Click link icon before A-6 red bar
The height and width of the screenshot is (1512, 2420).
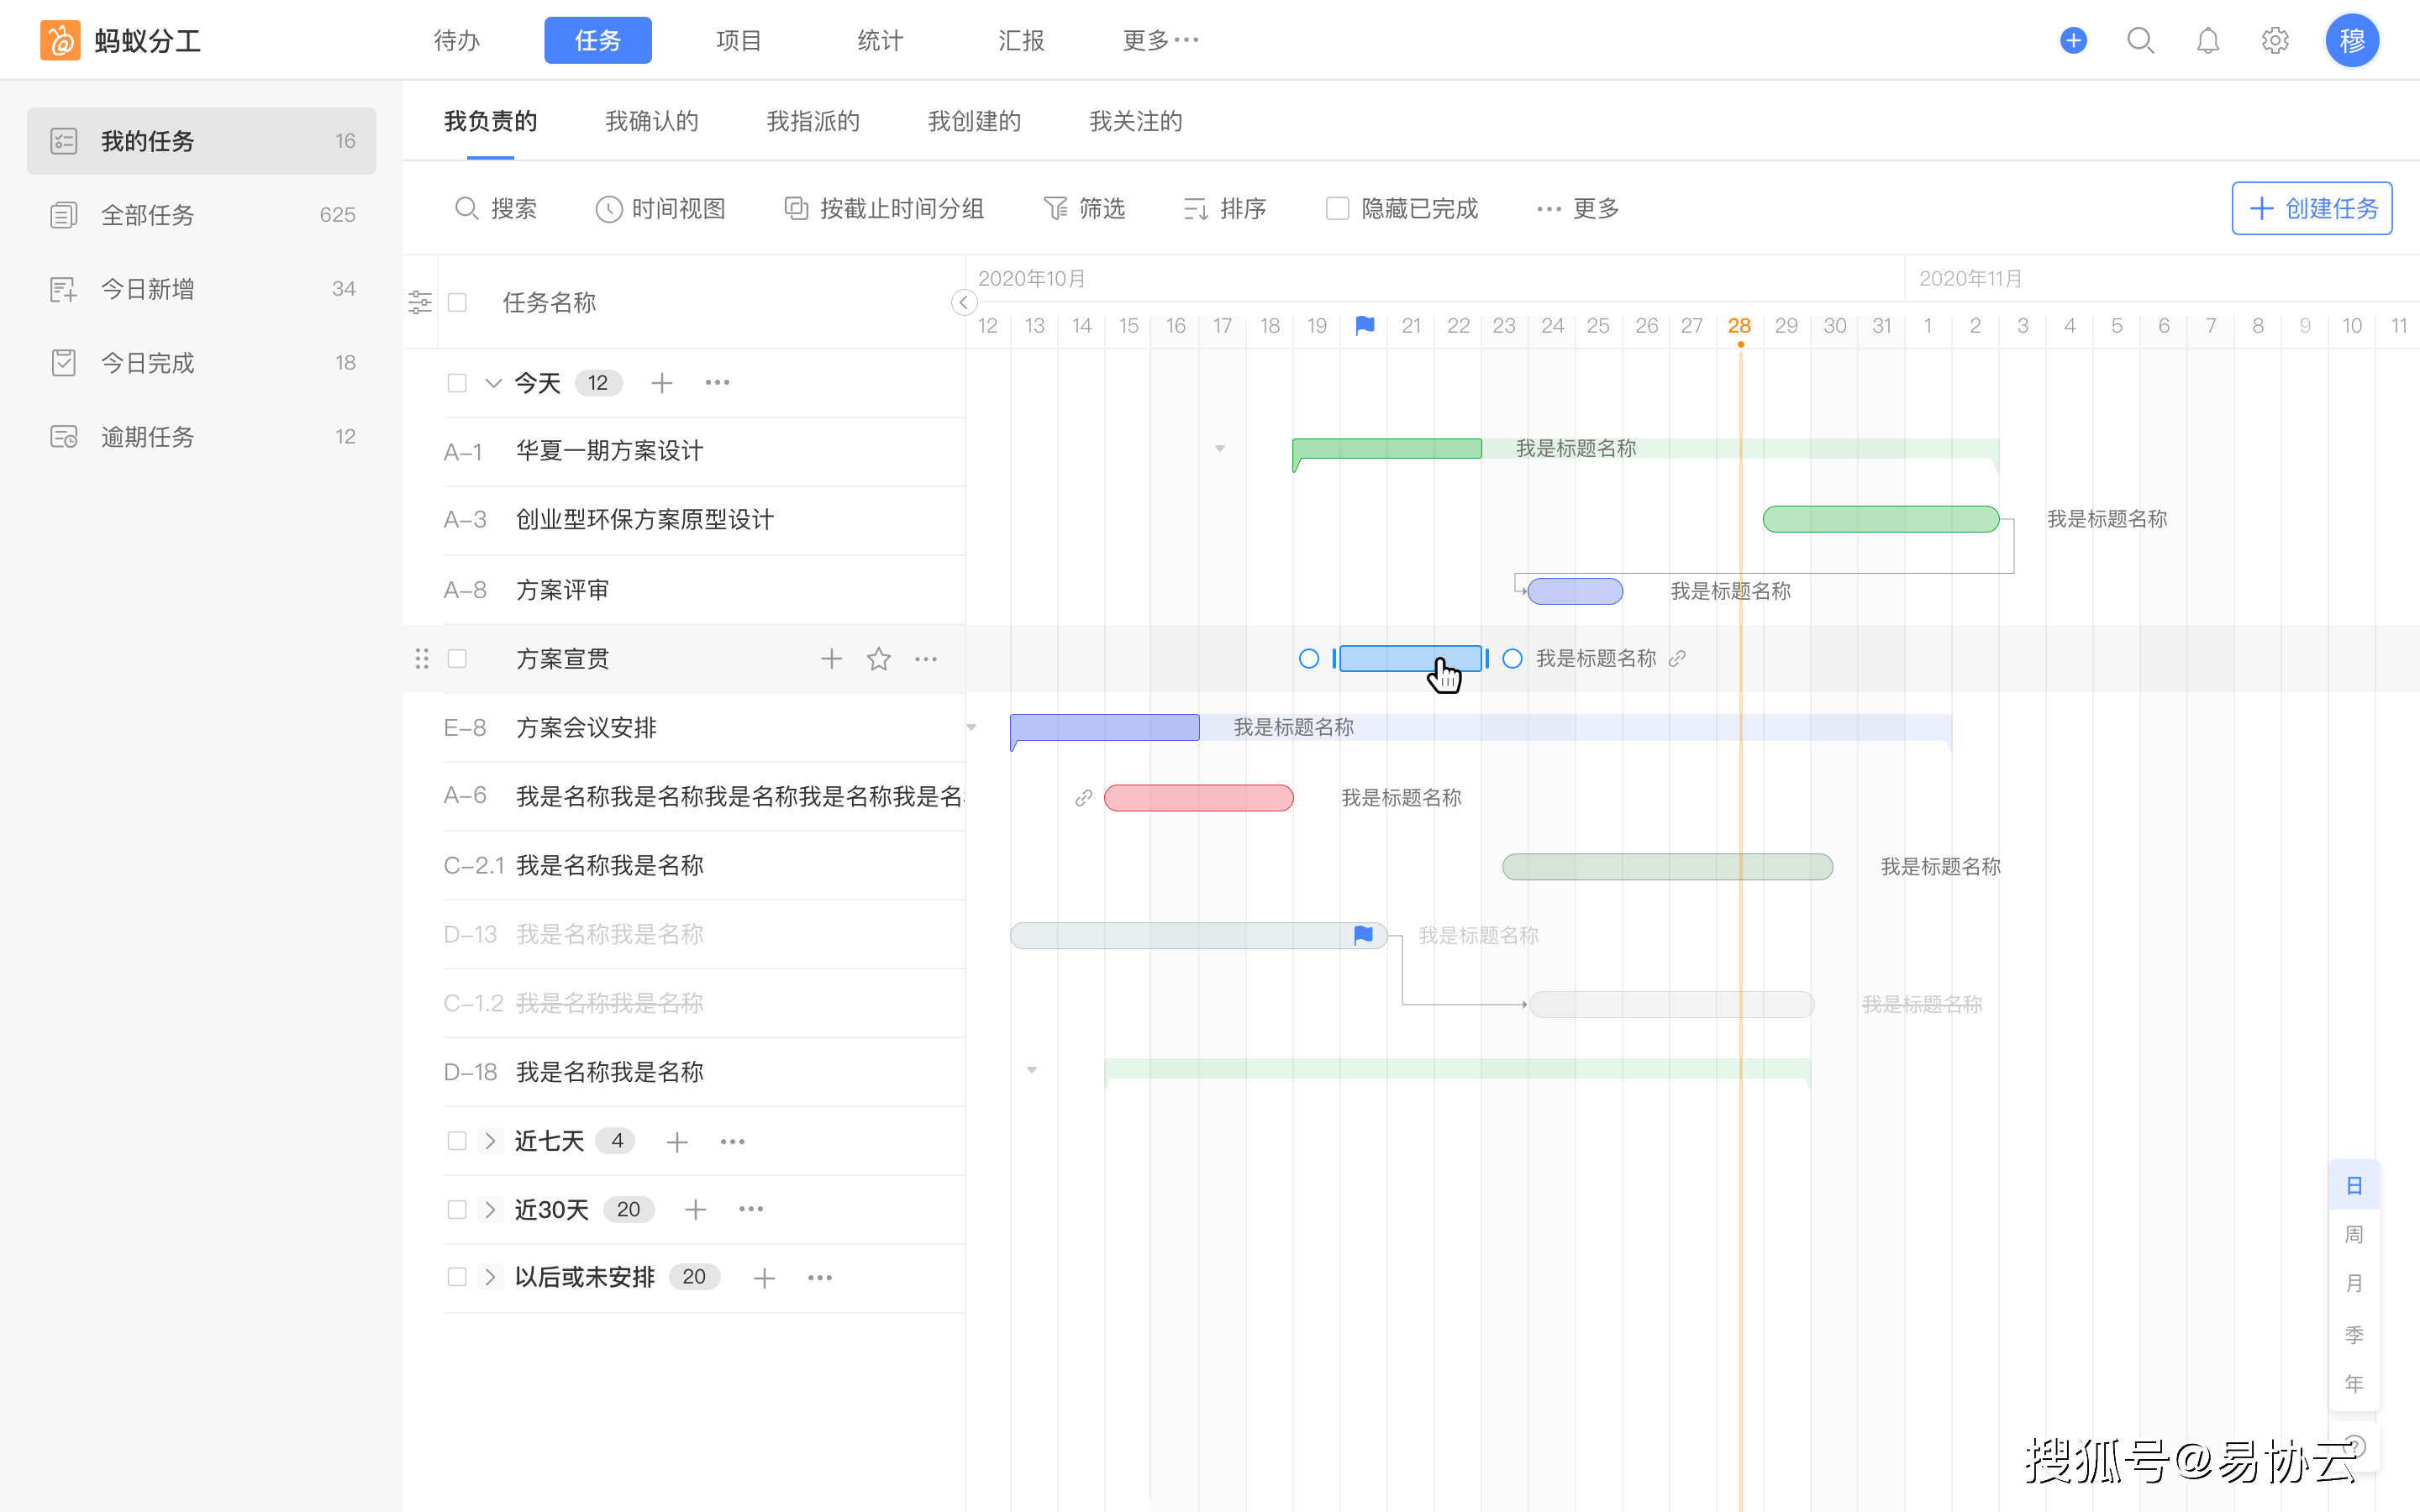pos(1083,797)
